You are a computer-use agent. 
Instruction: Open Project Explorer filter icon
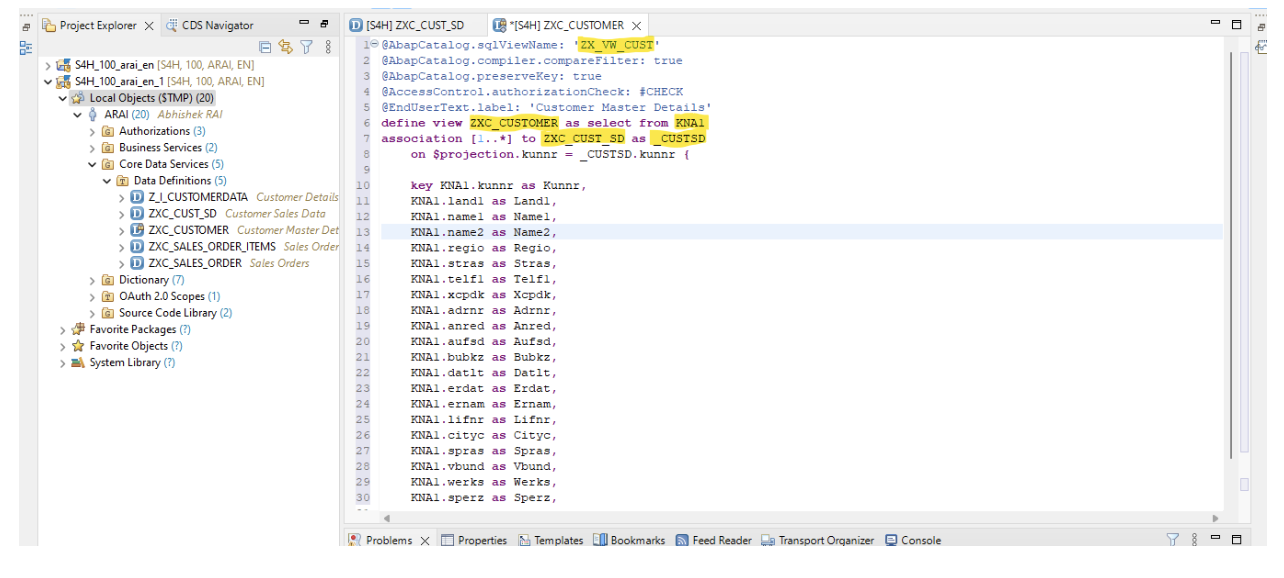(x=307, y=46)
